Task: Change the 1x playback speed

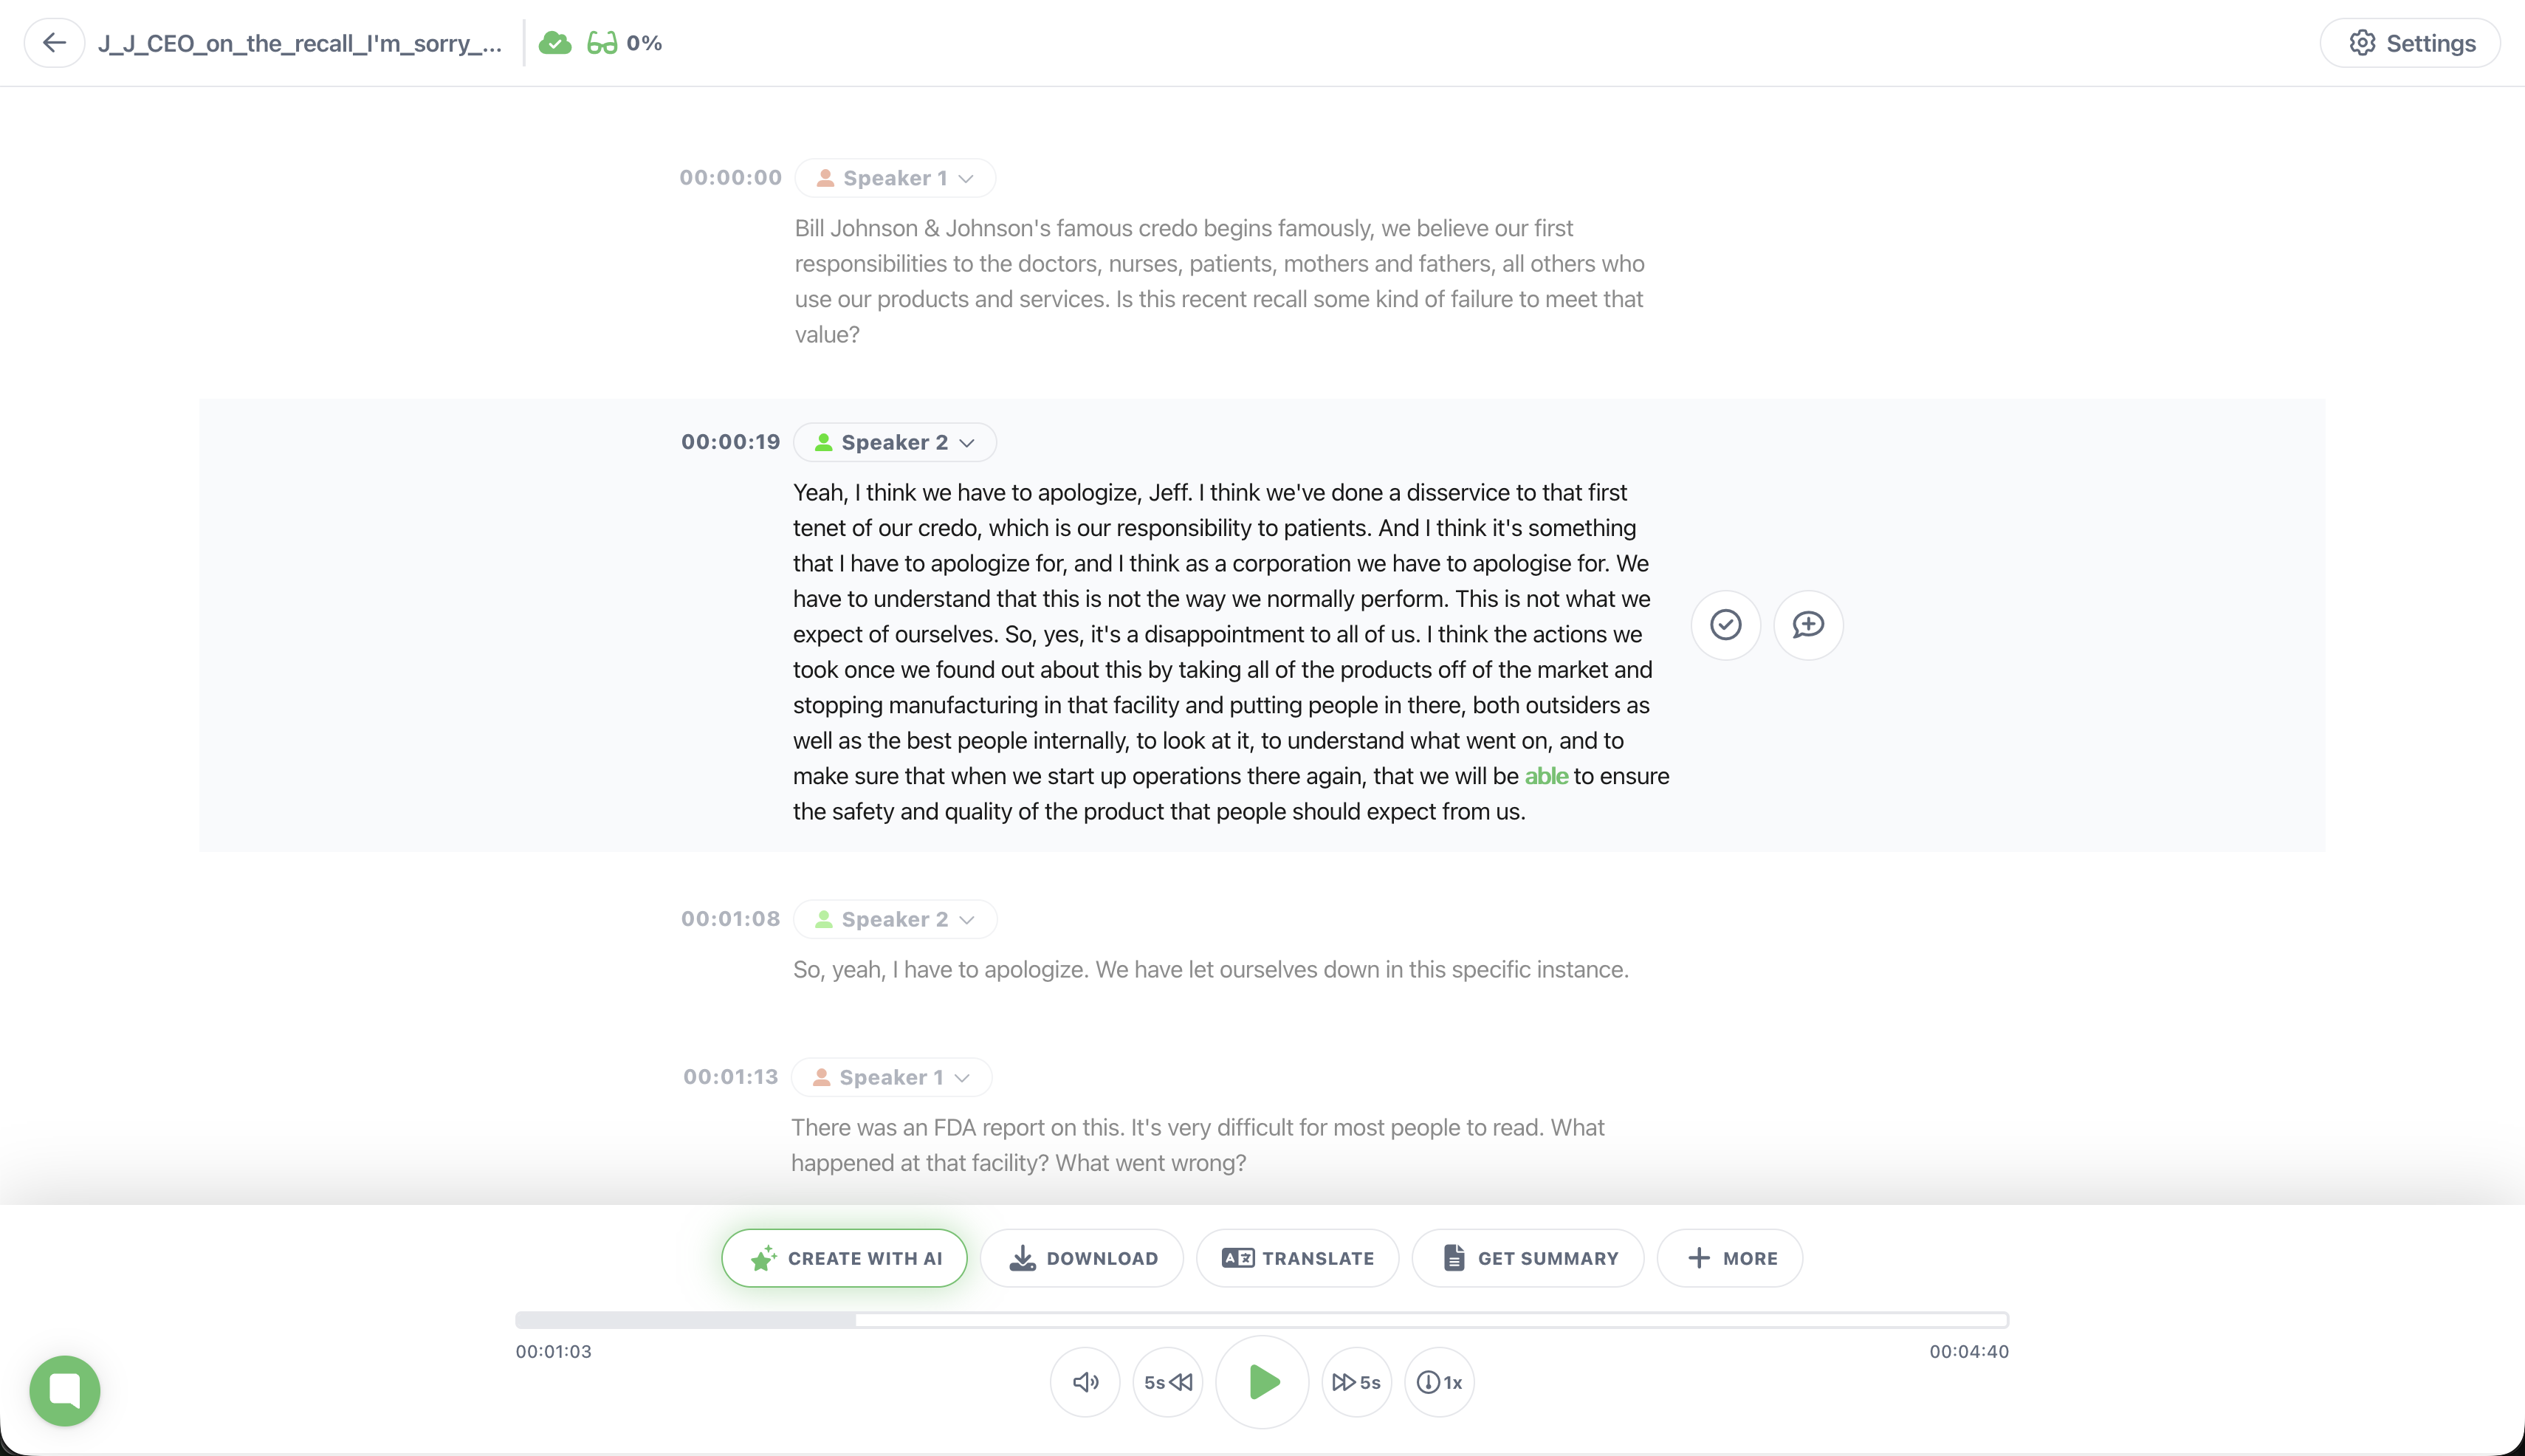Action: (1439, 1382)
